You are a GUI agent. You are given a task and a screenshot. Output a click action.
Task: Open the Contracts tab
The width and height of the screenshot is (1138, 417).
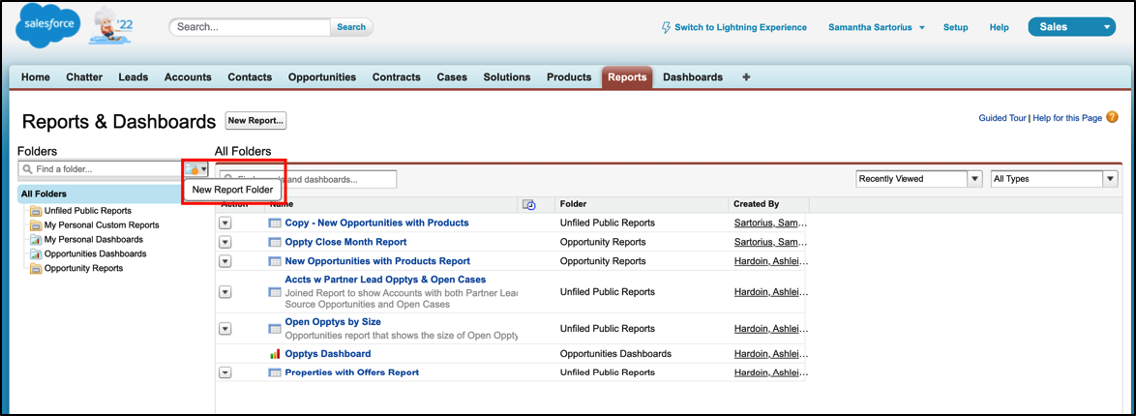click(396, 77)
